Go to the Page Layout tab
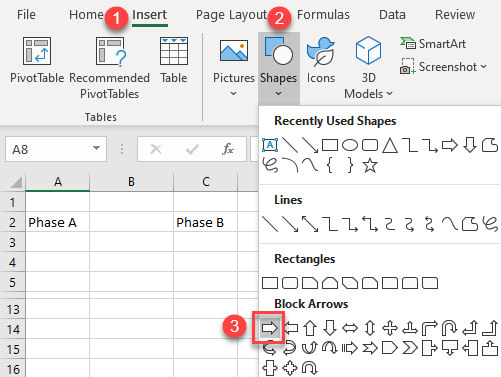Image resolution: width=501 pixels, height=377 pixels. (x=231, y=15)
